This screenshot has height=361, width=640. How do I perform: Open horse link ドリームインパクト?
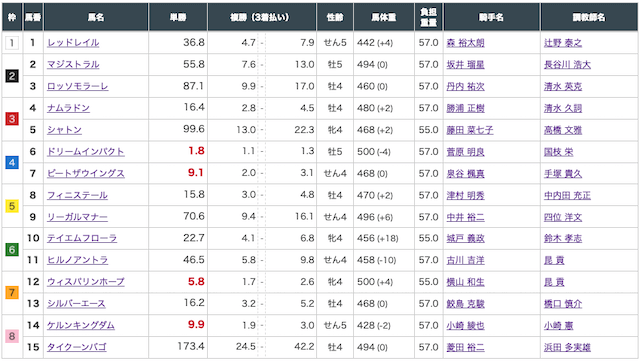tap(86, 152)
